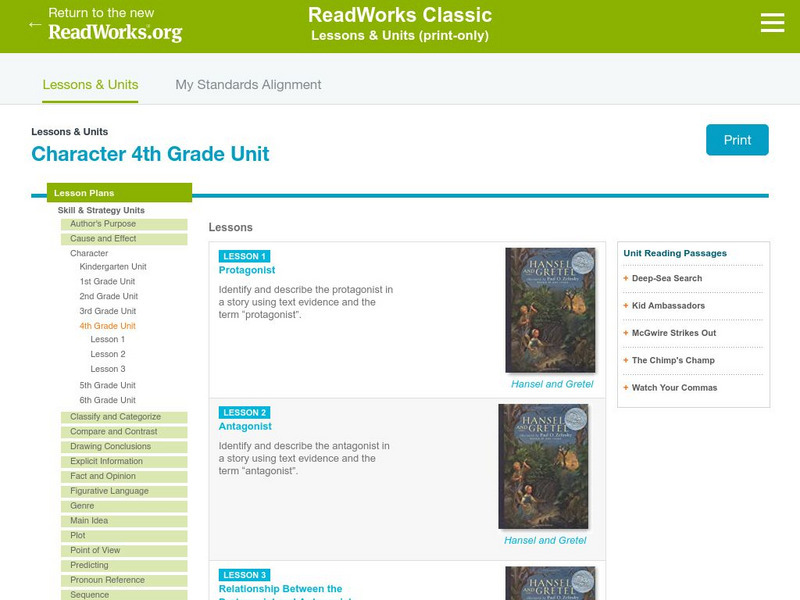Open the hamburger menu icon
The height and width of the screenshot is (600, 800).
772,23
